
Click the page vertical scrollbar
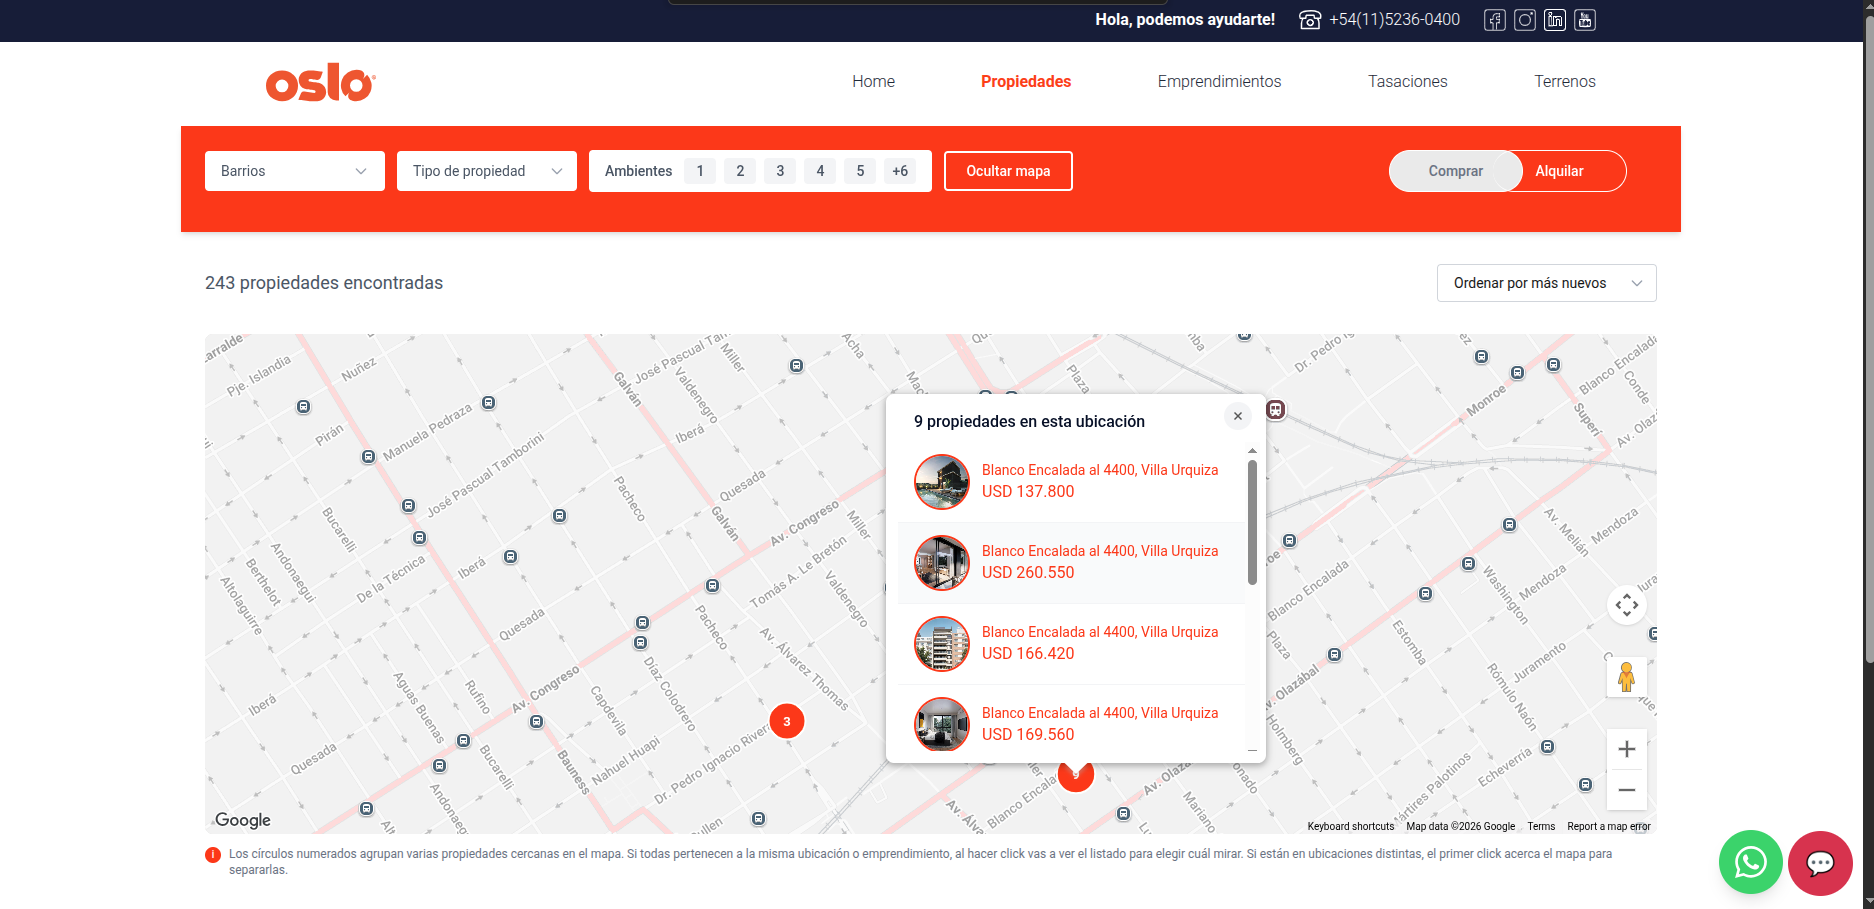pos(1868,340)
